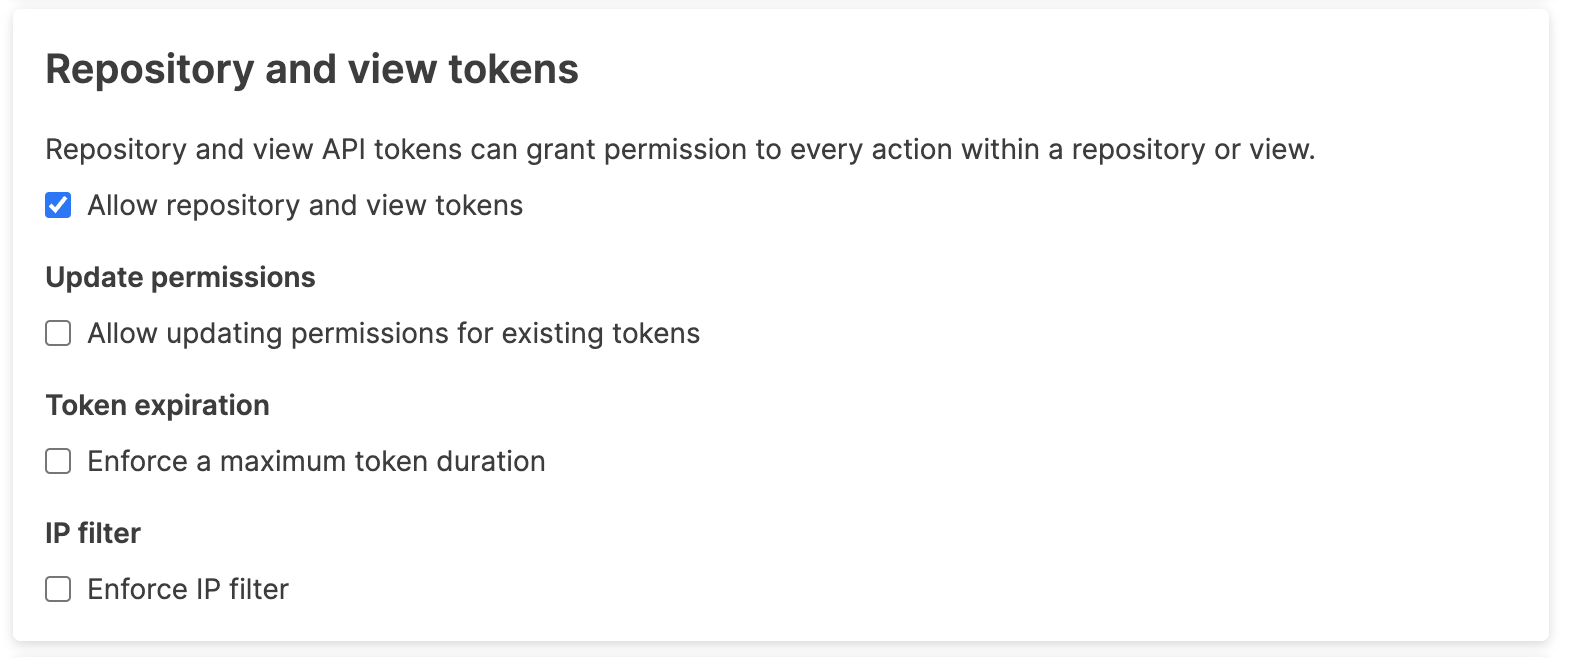Click the bold 'IP filter' section heading
Image resolution: width=1574 pixels, height=658 pixels.
tap(93, 534)
